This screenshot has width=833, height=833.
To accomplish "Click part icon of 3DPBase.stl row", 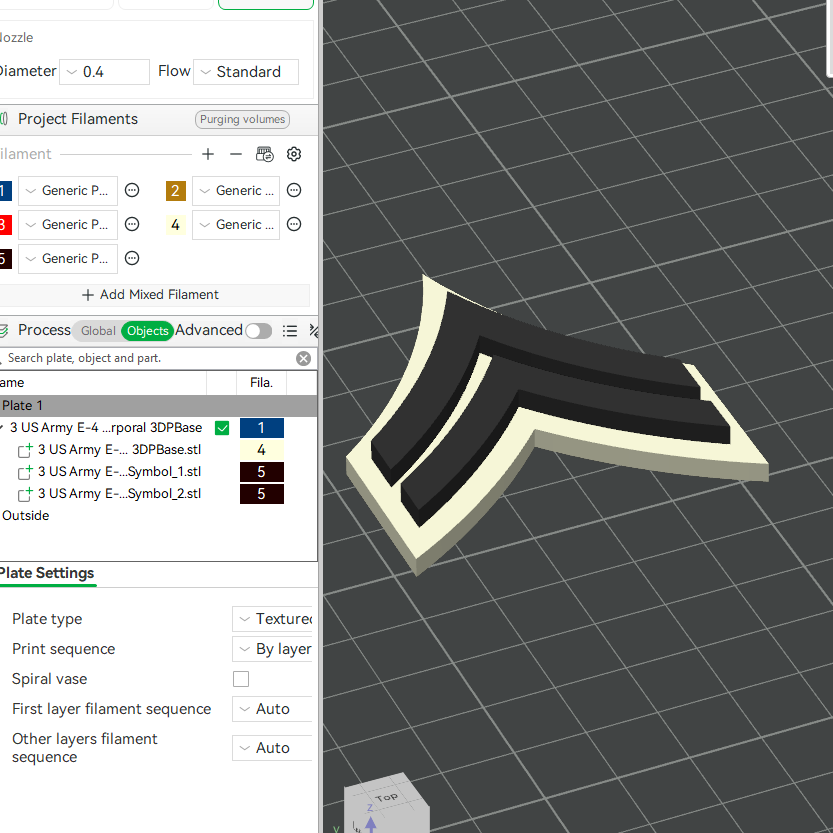I will (25, 450).
